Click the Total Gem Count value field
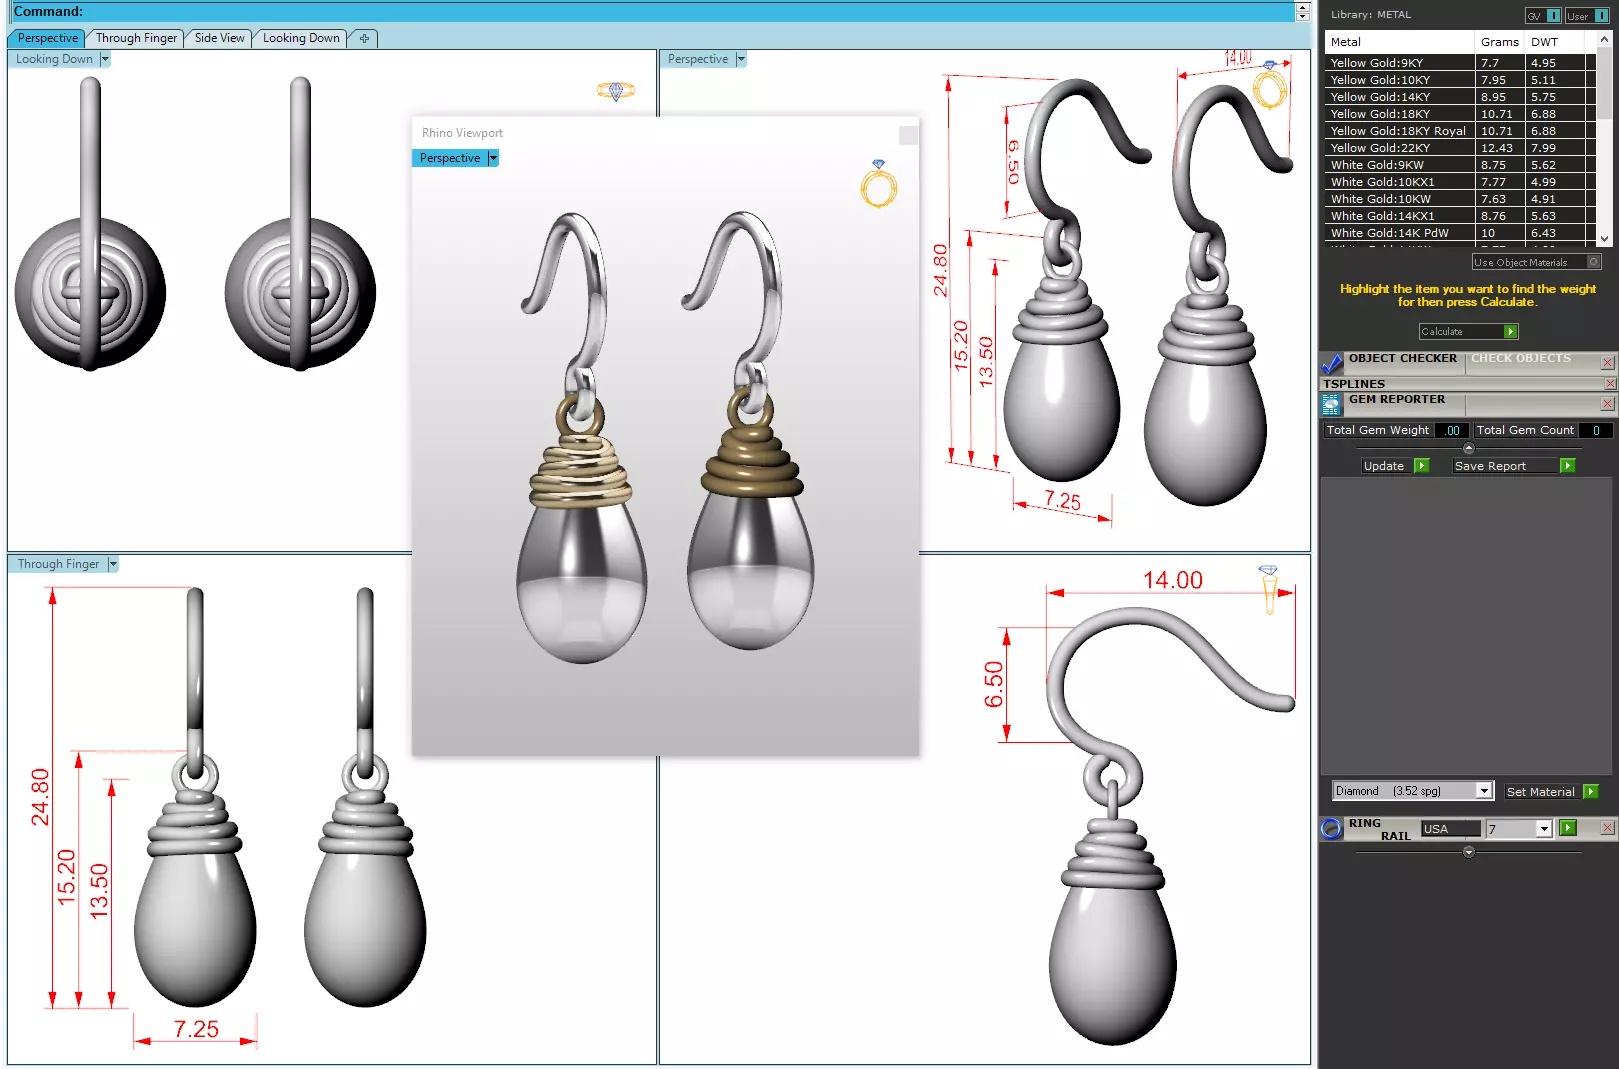This screenshot has width=1619, height=1069. [x=1596, y=430]
